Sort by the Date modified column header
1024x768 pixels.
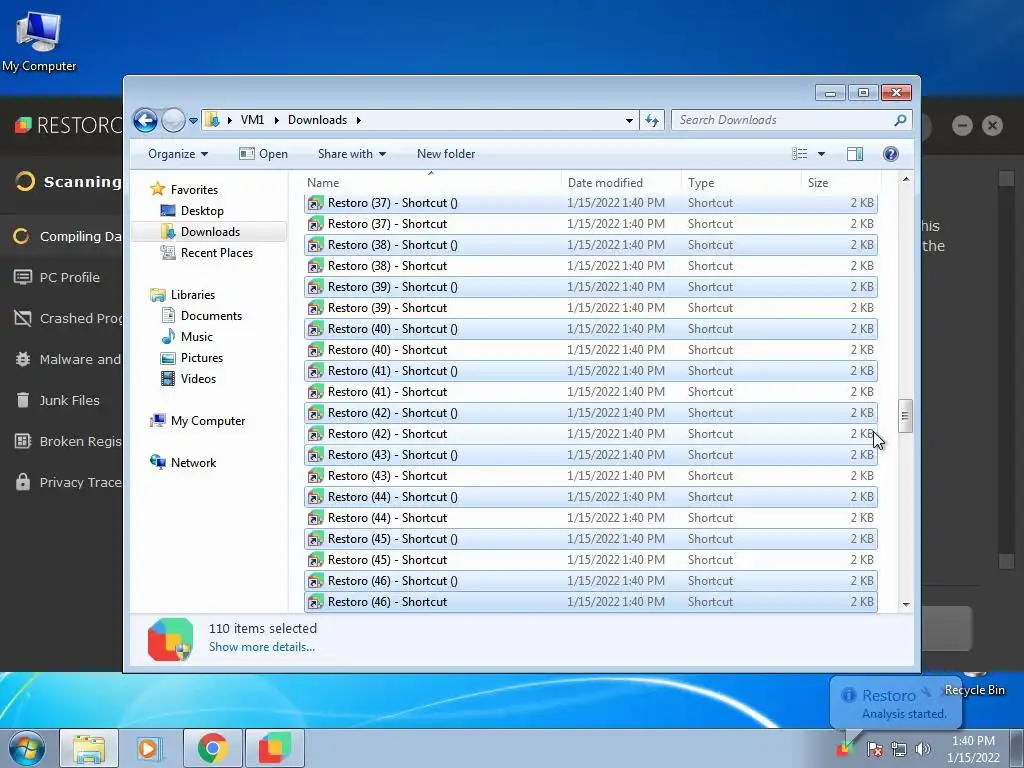pos(621,183)
